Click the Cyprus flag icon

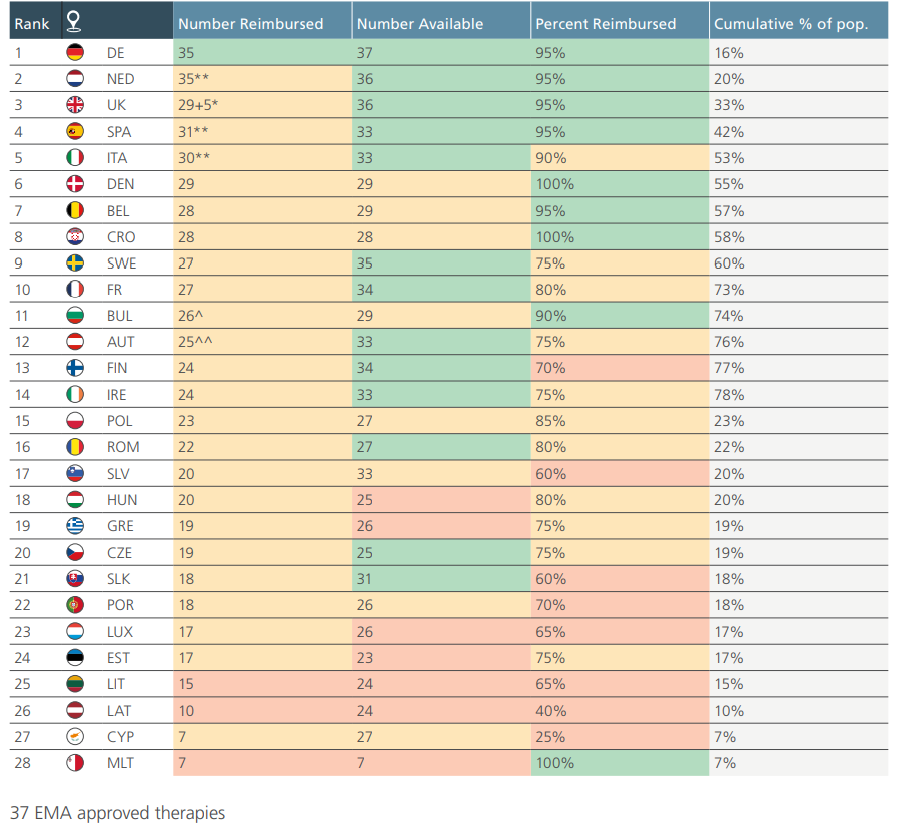(75, 737)
